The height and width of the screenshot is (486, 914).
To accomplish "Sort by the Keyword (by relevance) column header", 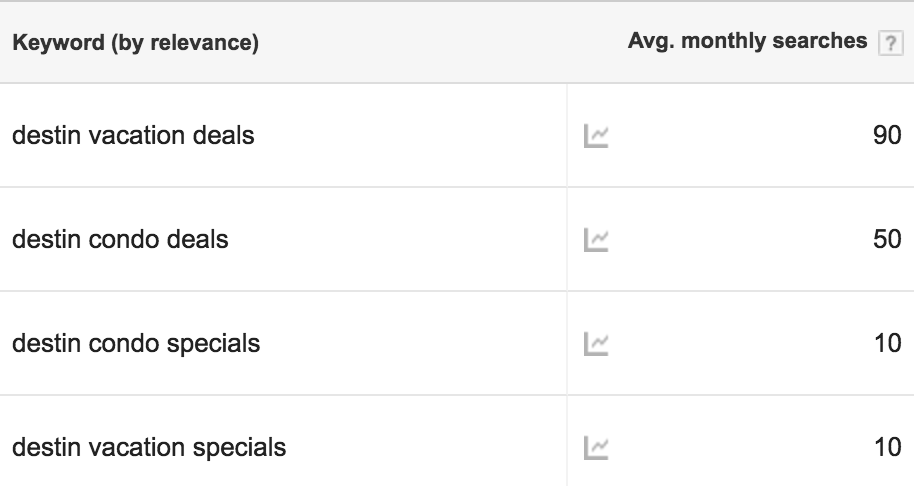I will coord(135,43).
